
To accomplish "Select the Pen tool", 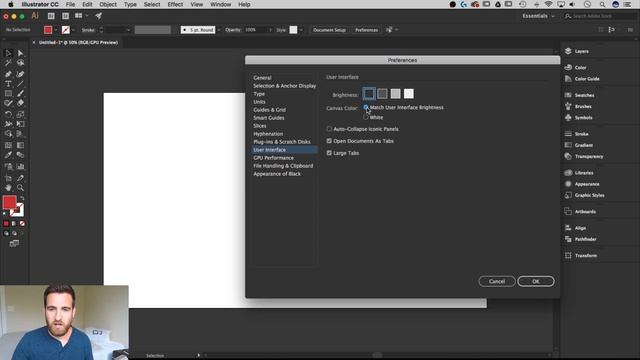I will 8,74.
